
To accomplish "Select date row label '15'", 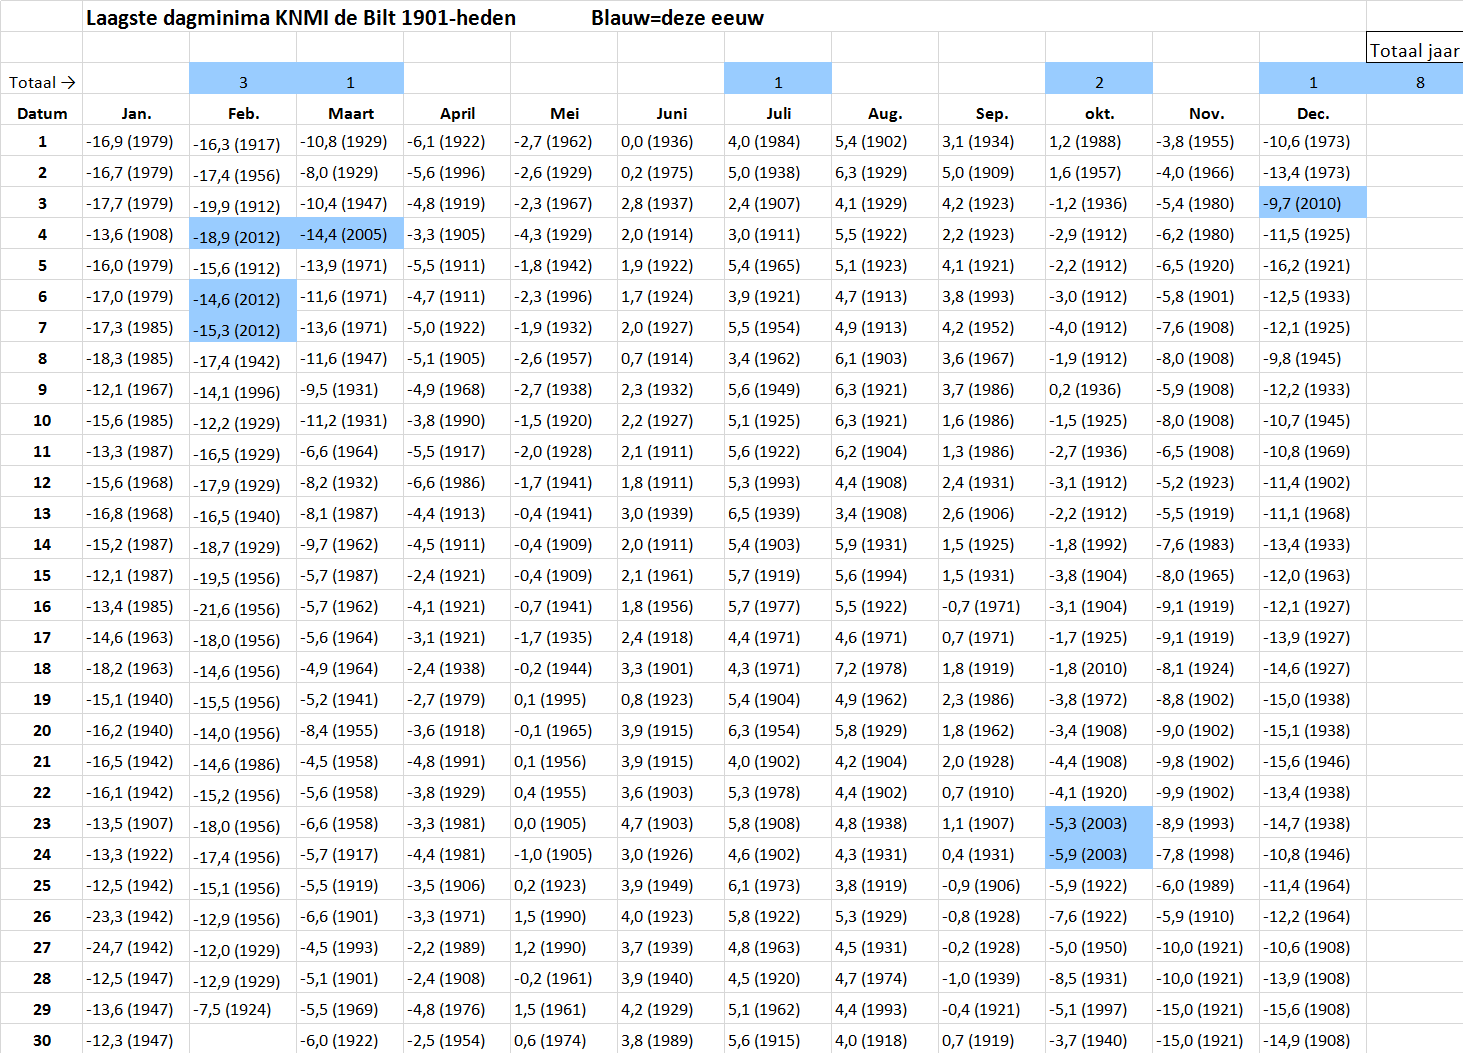I will pos(42,575).
